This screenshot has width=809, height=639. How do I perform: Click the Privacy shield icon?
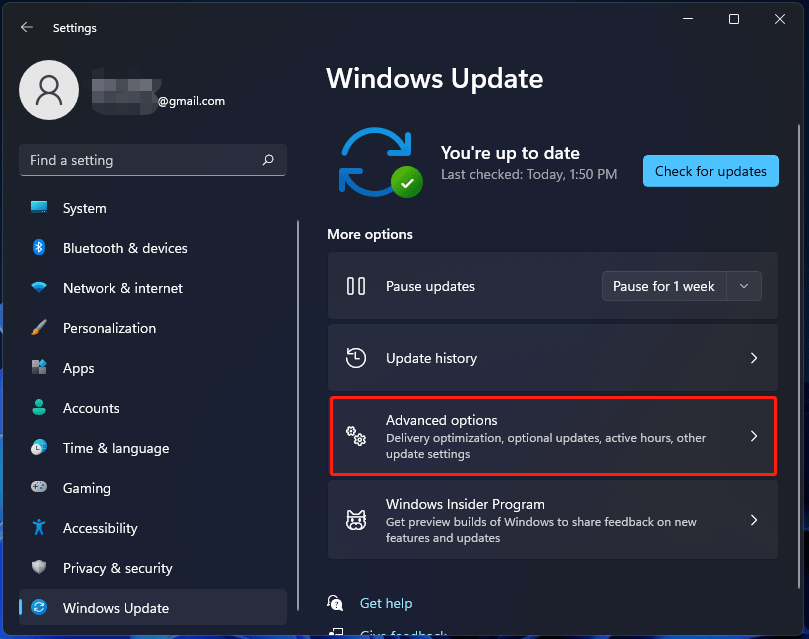click(39, 567)
